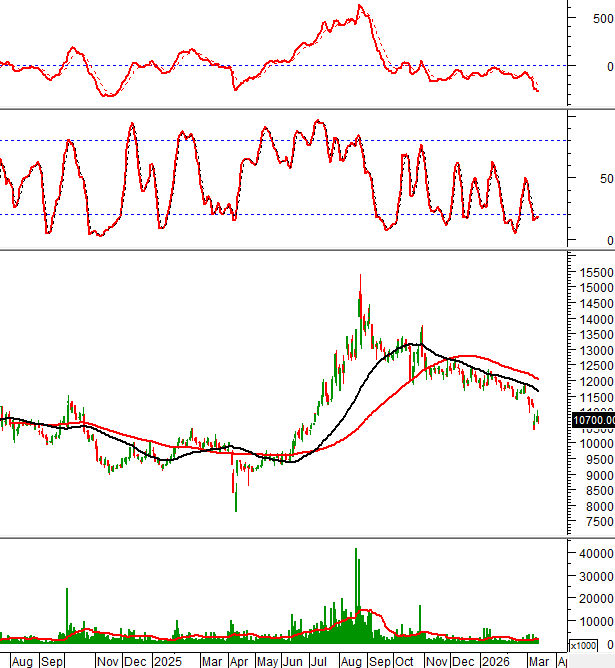Click the highest candlestick peak near 15500

coord(360,277)
